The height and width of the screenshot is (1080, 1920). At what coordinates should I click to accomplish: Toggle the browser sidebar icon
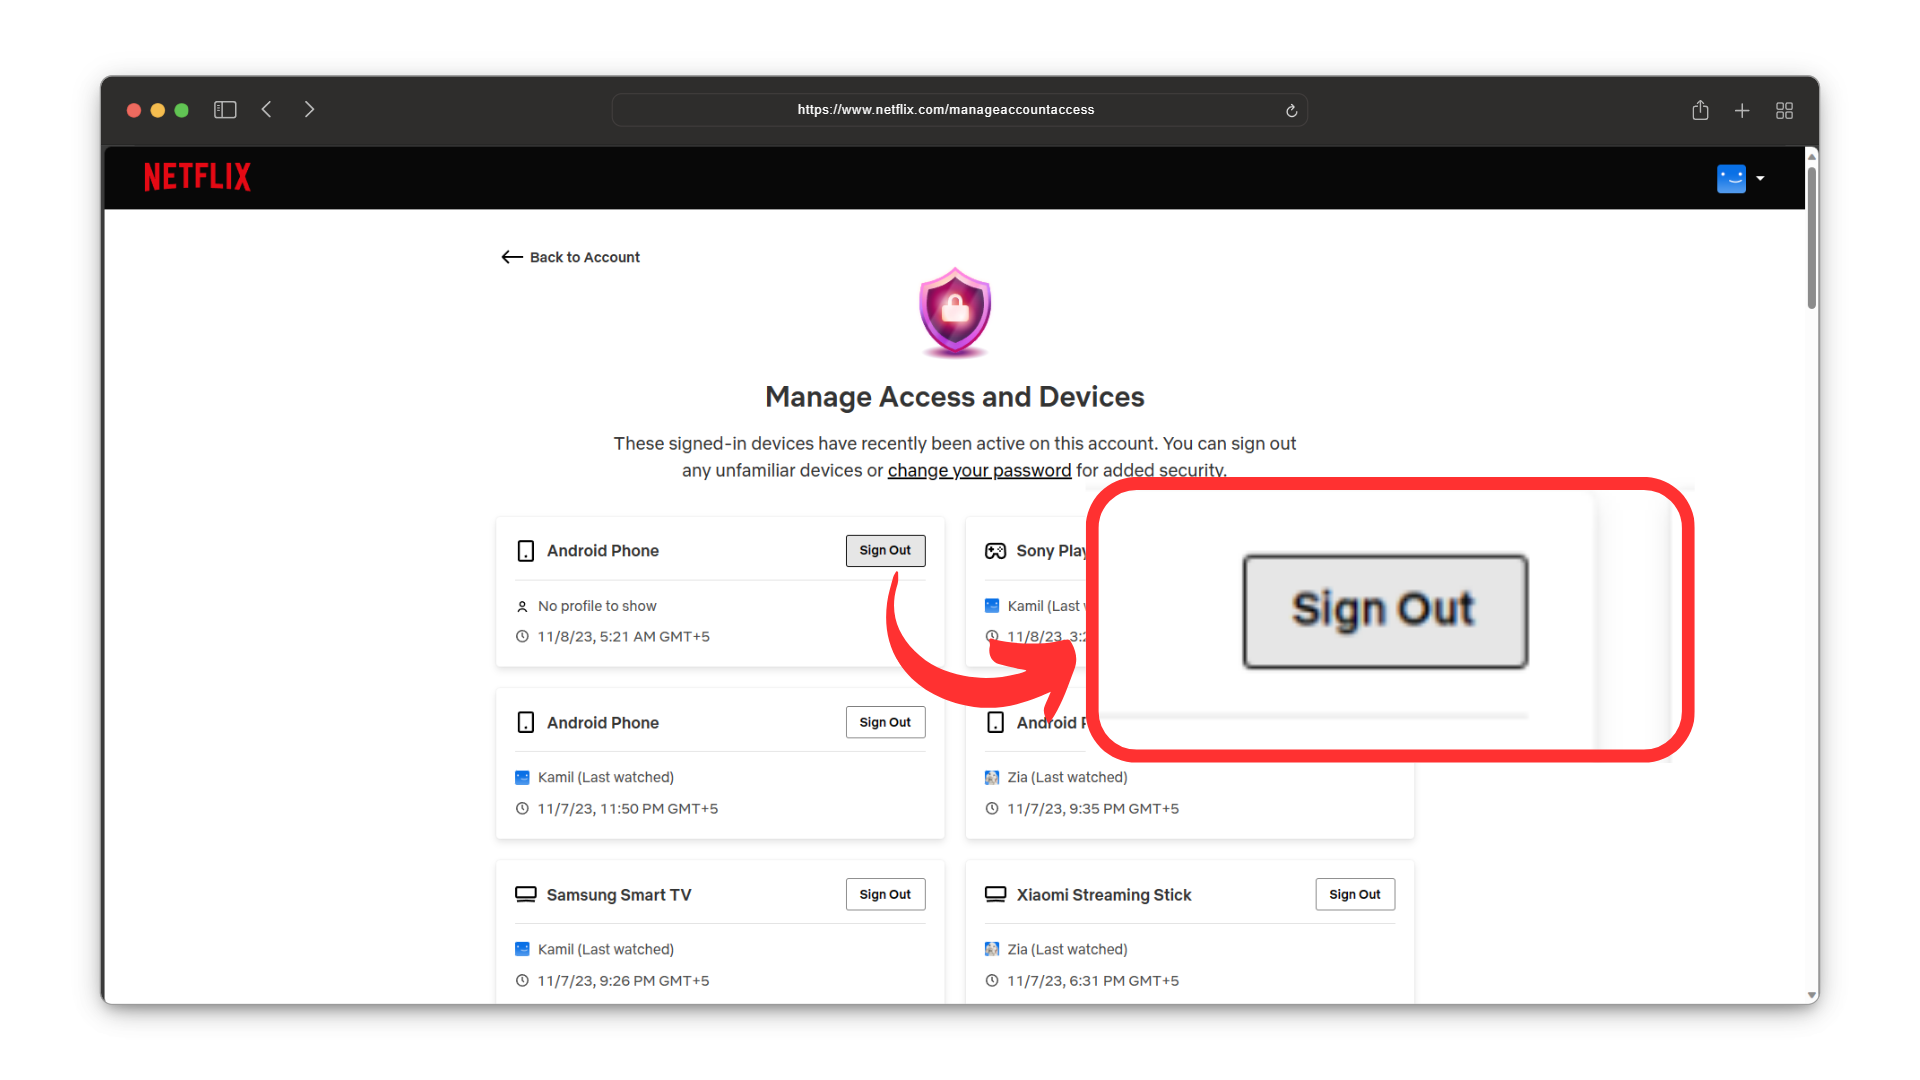pos(225,110)
